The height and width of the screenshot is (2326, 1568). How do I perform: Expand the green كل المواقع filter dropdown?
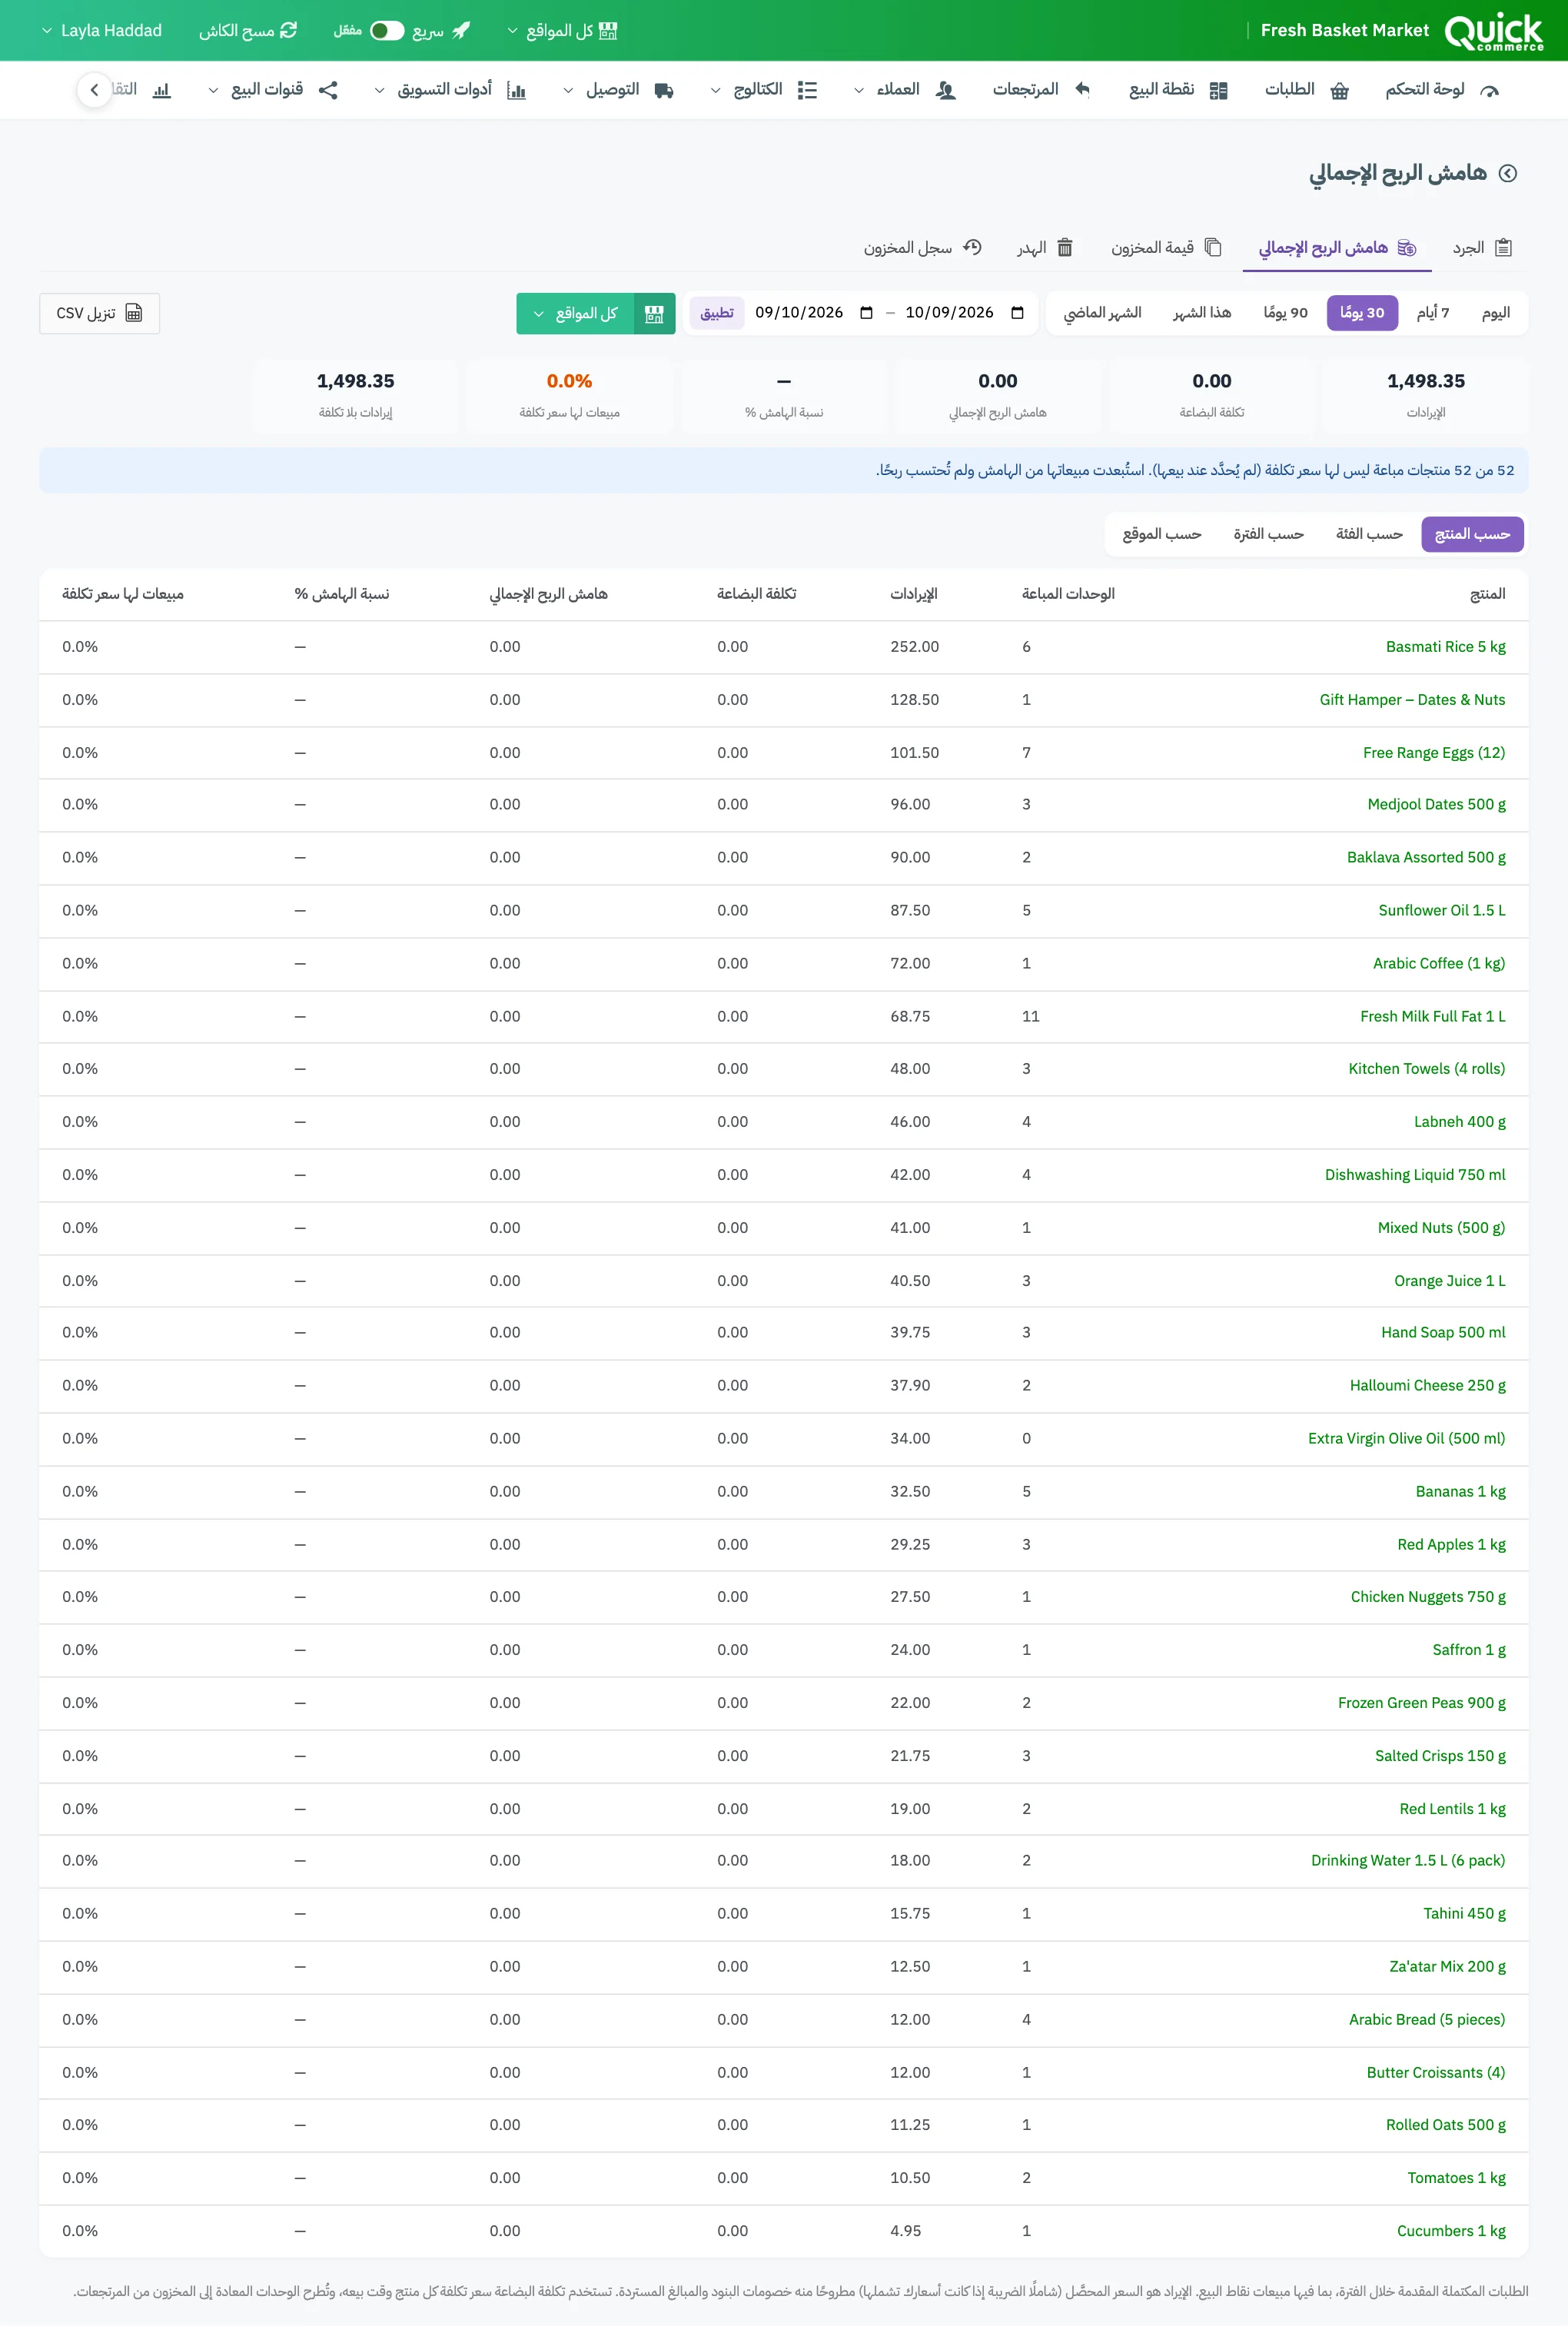[576, 314]
